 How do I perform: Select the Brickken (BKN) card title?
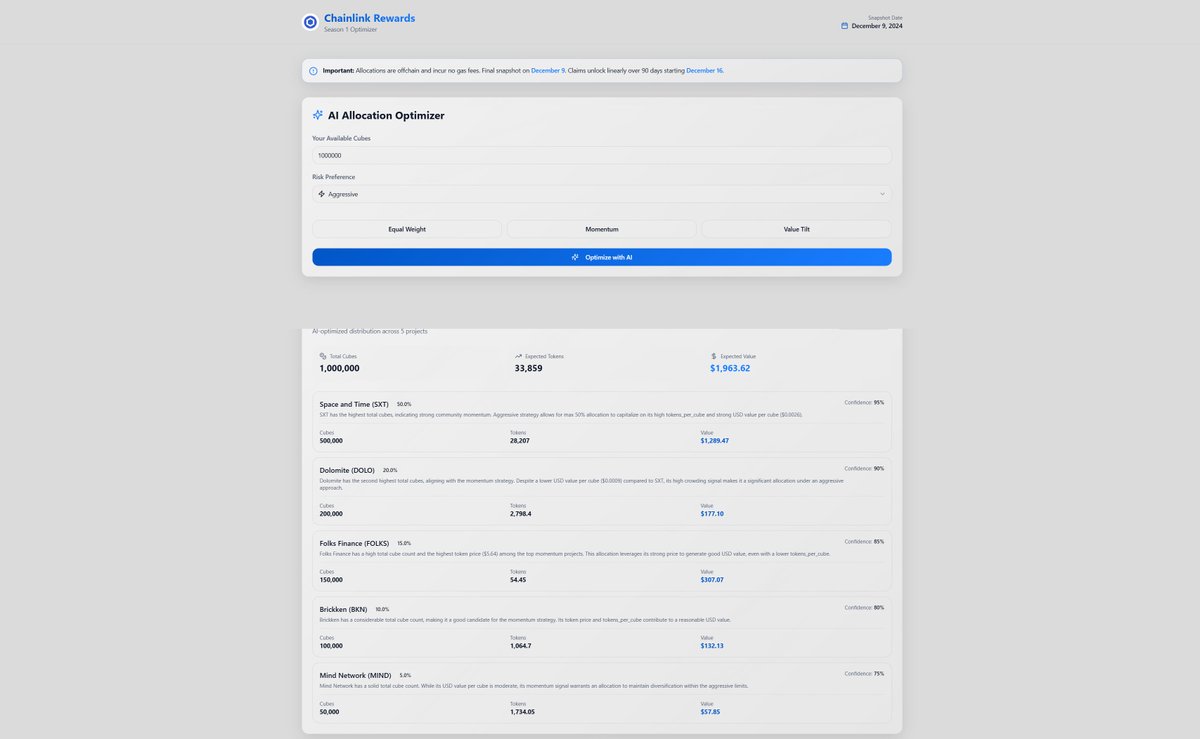pyautogui.click(x=344, y=609)
